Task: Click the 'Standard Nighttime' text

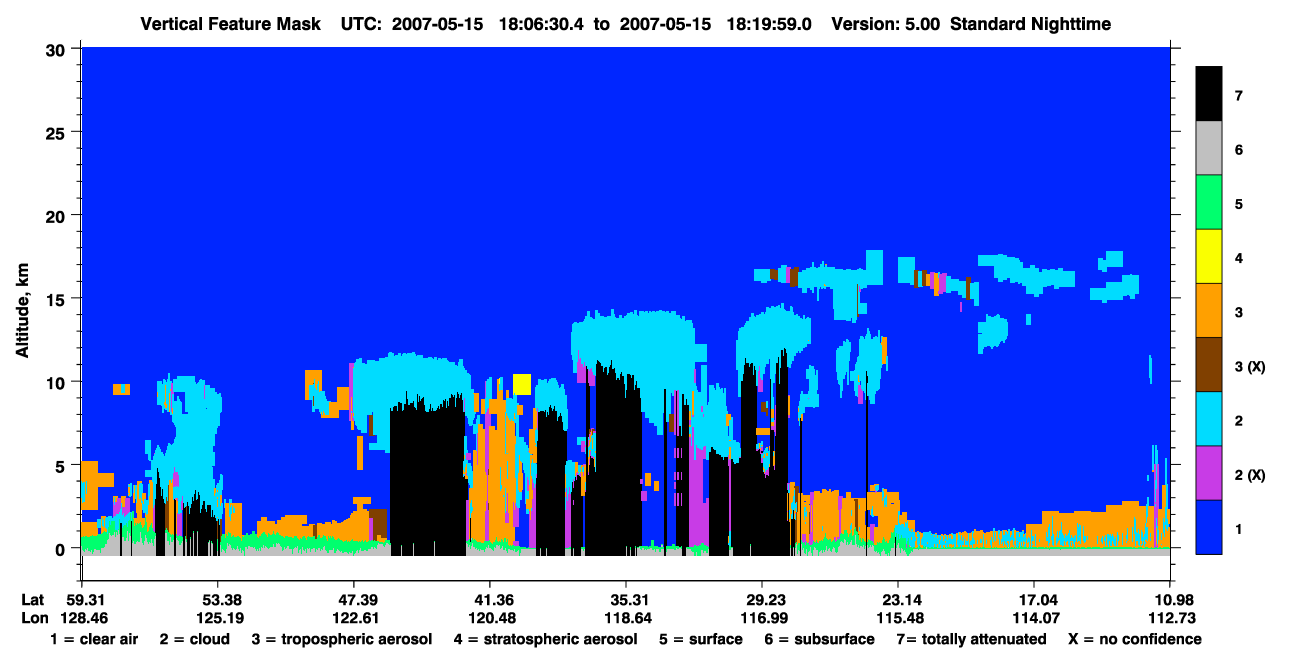Action: point(1028,24)
